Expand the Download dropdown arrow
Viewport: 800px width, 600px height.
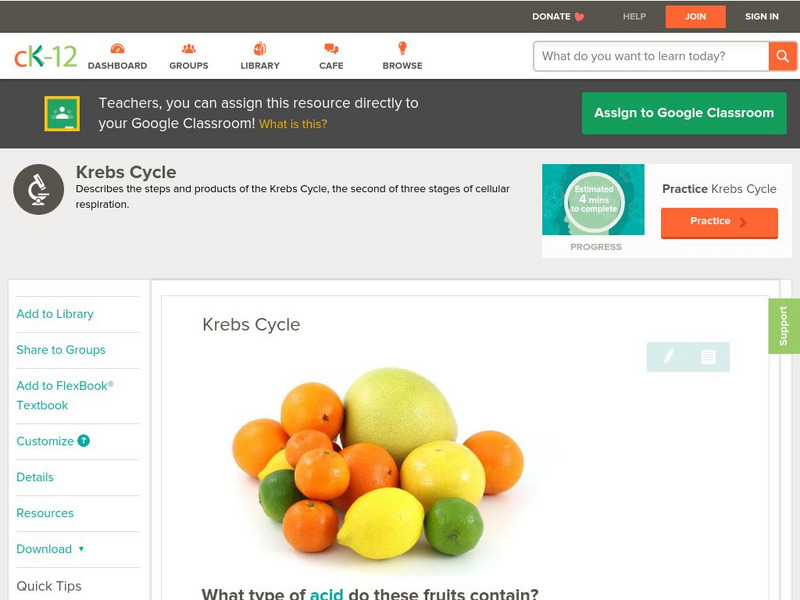81,549
